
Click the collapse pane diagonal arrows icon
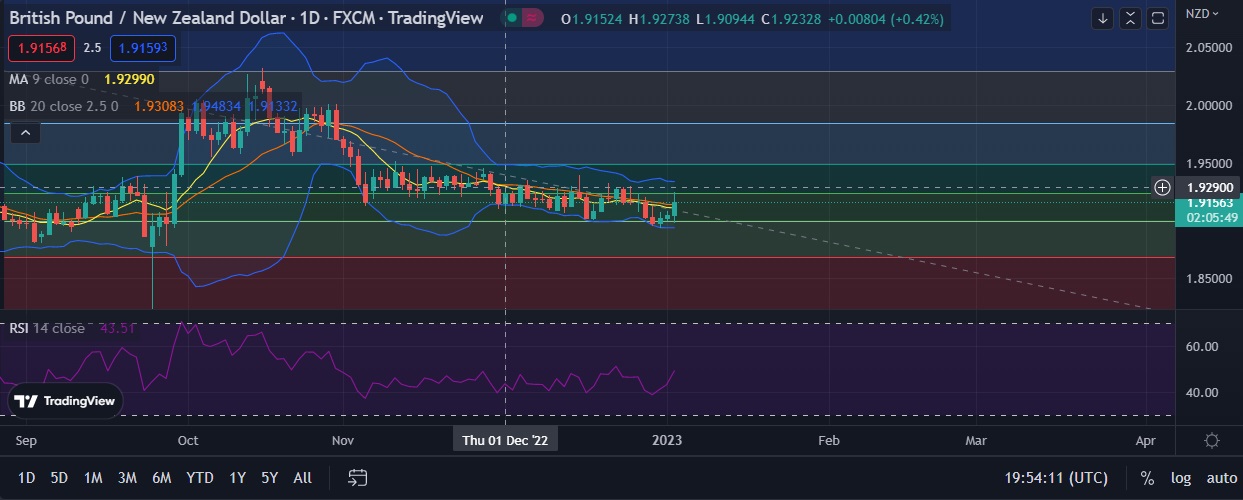tap(1131, 18)
